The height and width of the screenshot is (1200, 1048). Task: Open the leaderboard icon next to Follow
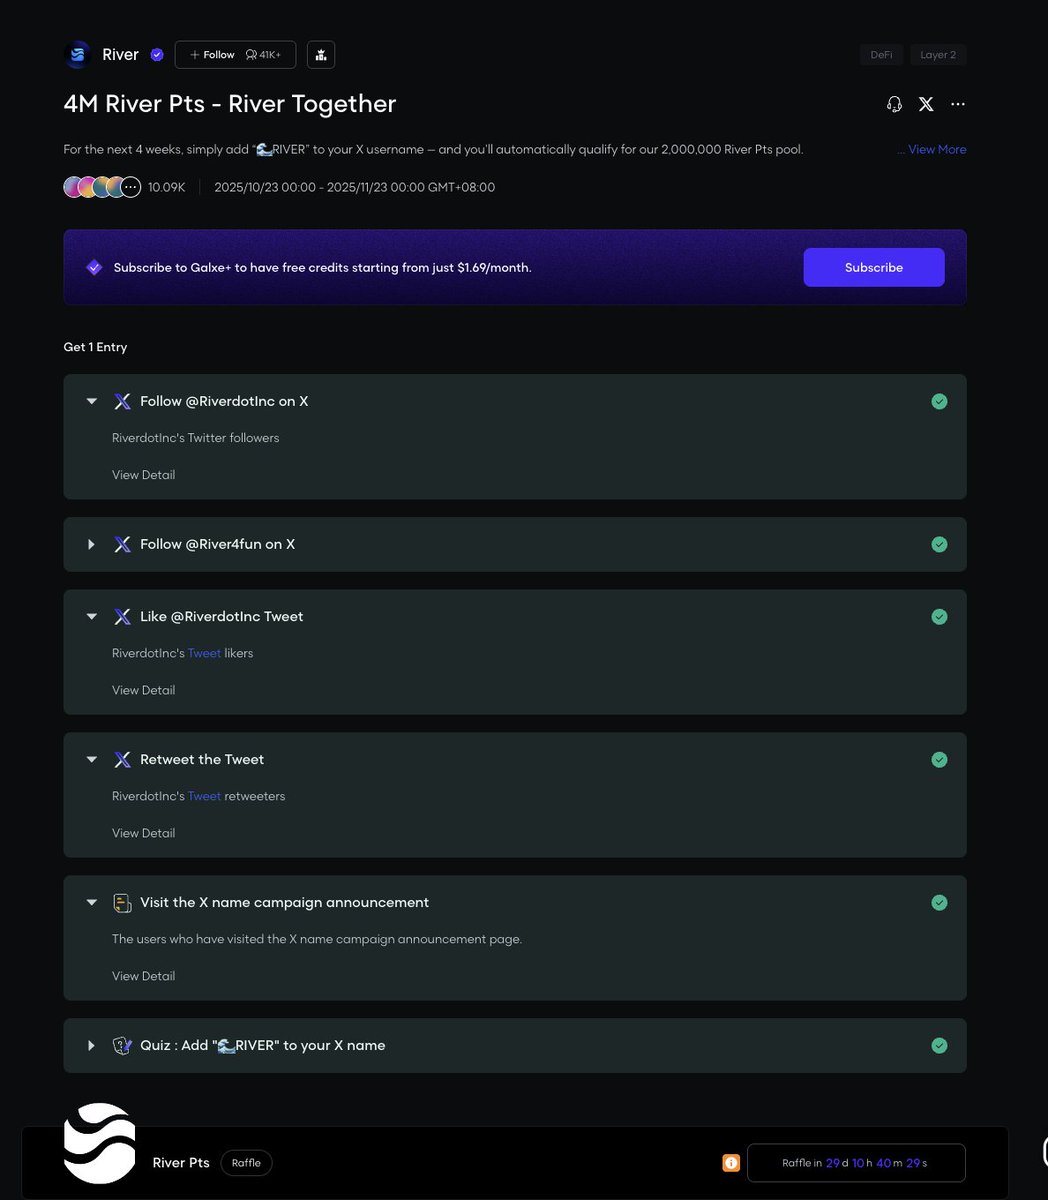(320, 55)
